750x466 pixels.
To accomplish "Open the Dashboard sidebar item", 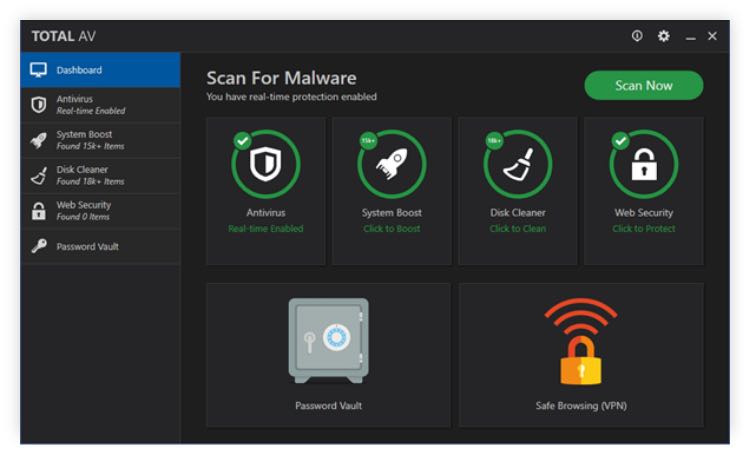I will click(100, 70).
